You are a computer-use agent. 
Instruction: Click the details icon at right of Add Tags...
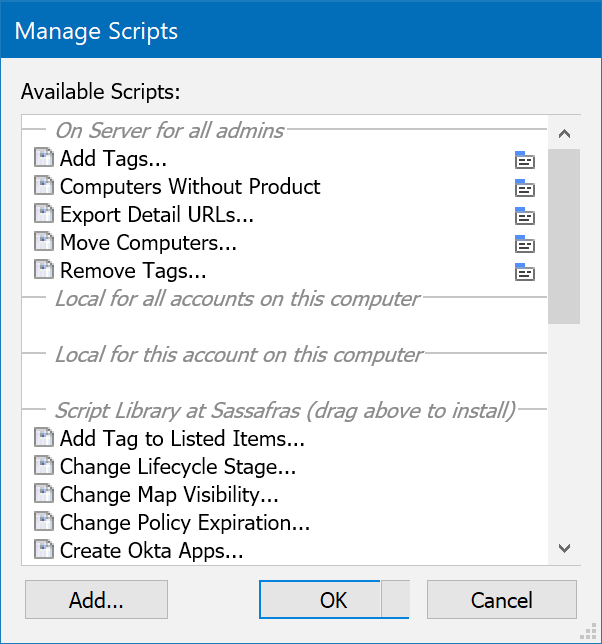tap(525, 160)
